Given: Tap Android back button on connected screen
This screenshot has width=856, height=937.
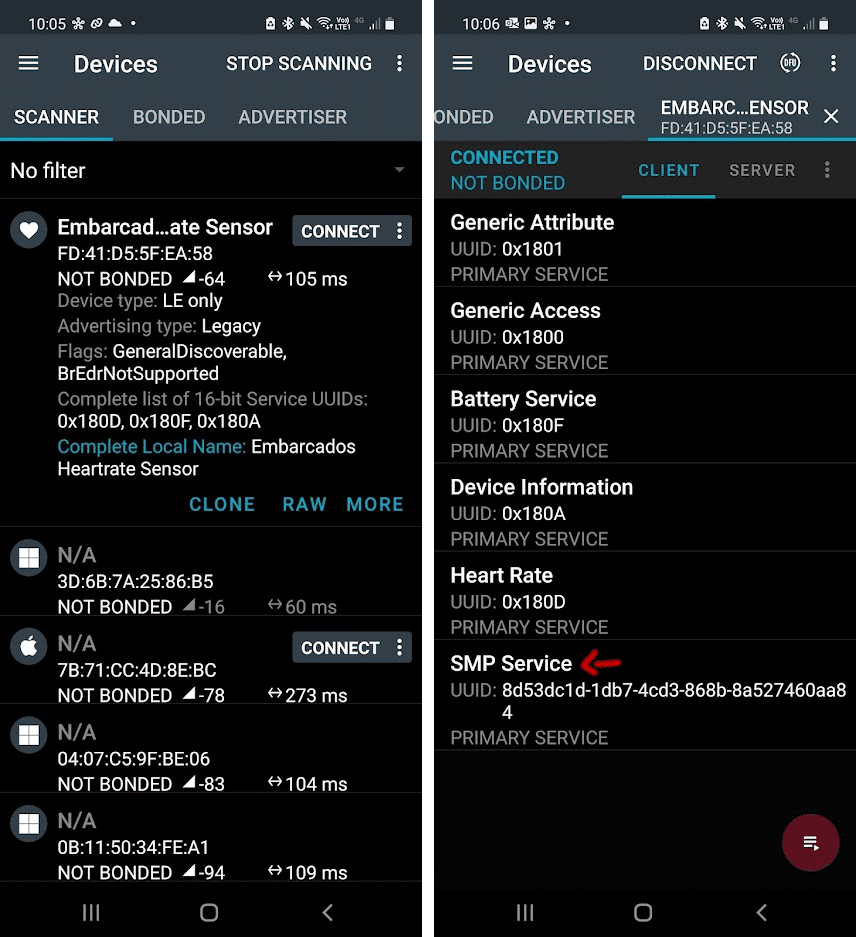Looking at the screenshot, I should click(762, 912).
